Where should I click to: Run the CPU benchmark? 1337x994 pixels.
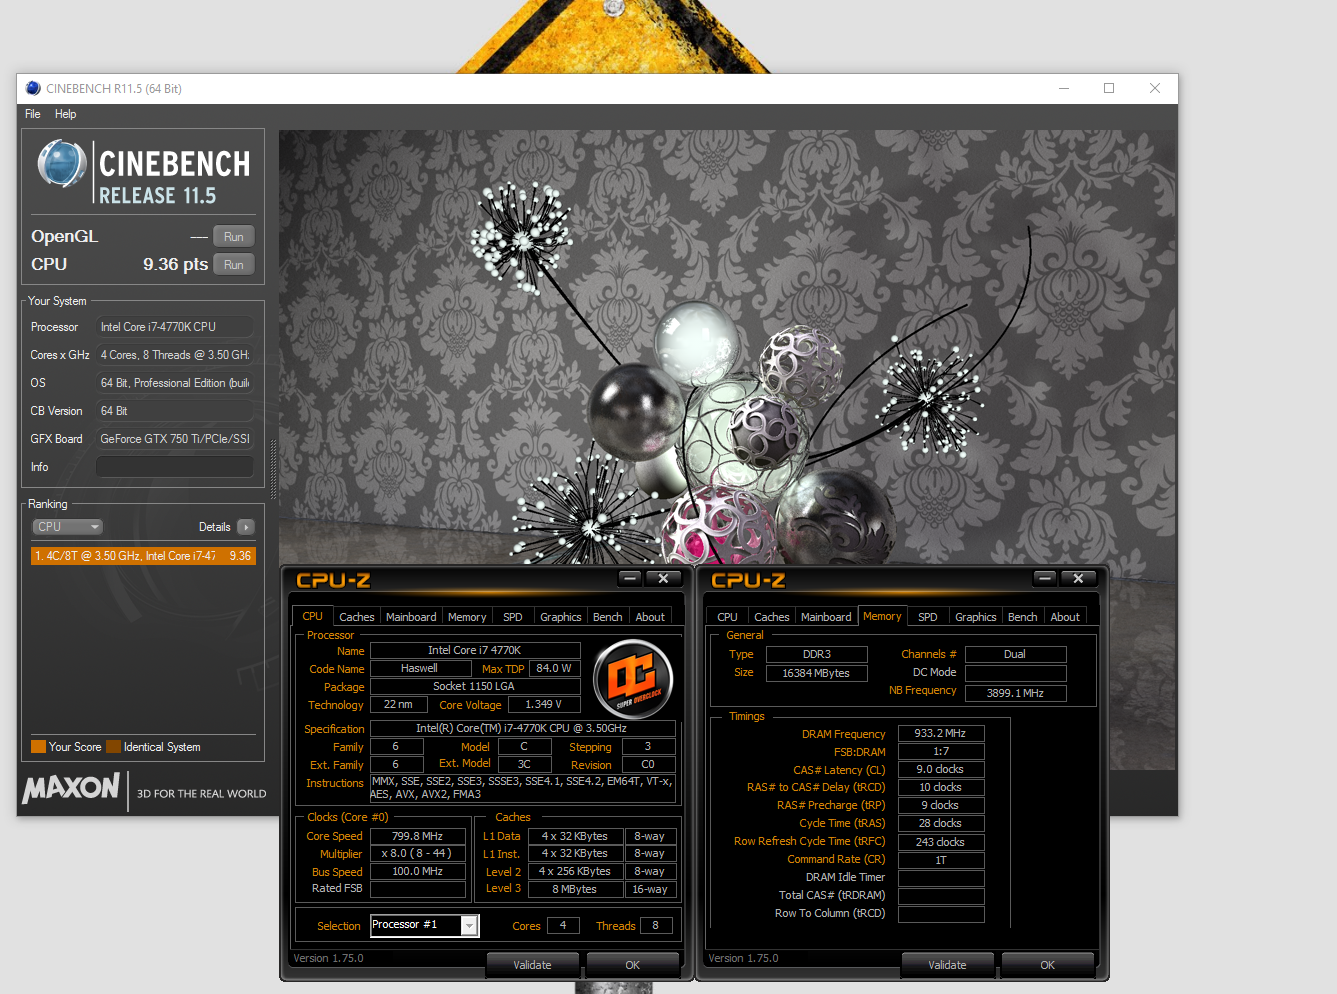234,265
